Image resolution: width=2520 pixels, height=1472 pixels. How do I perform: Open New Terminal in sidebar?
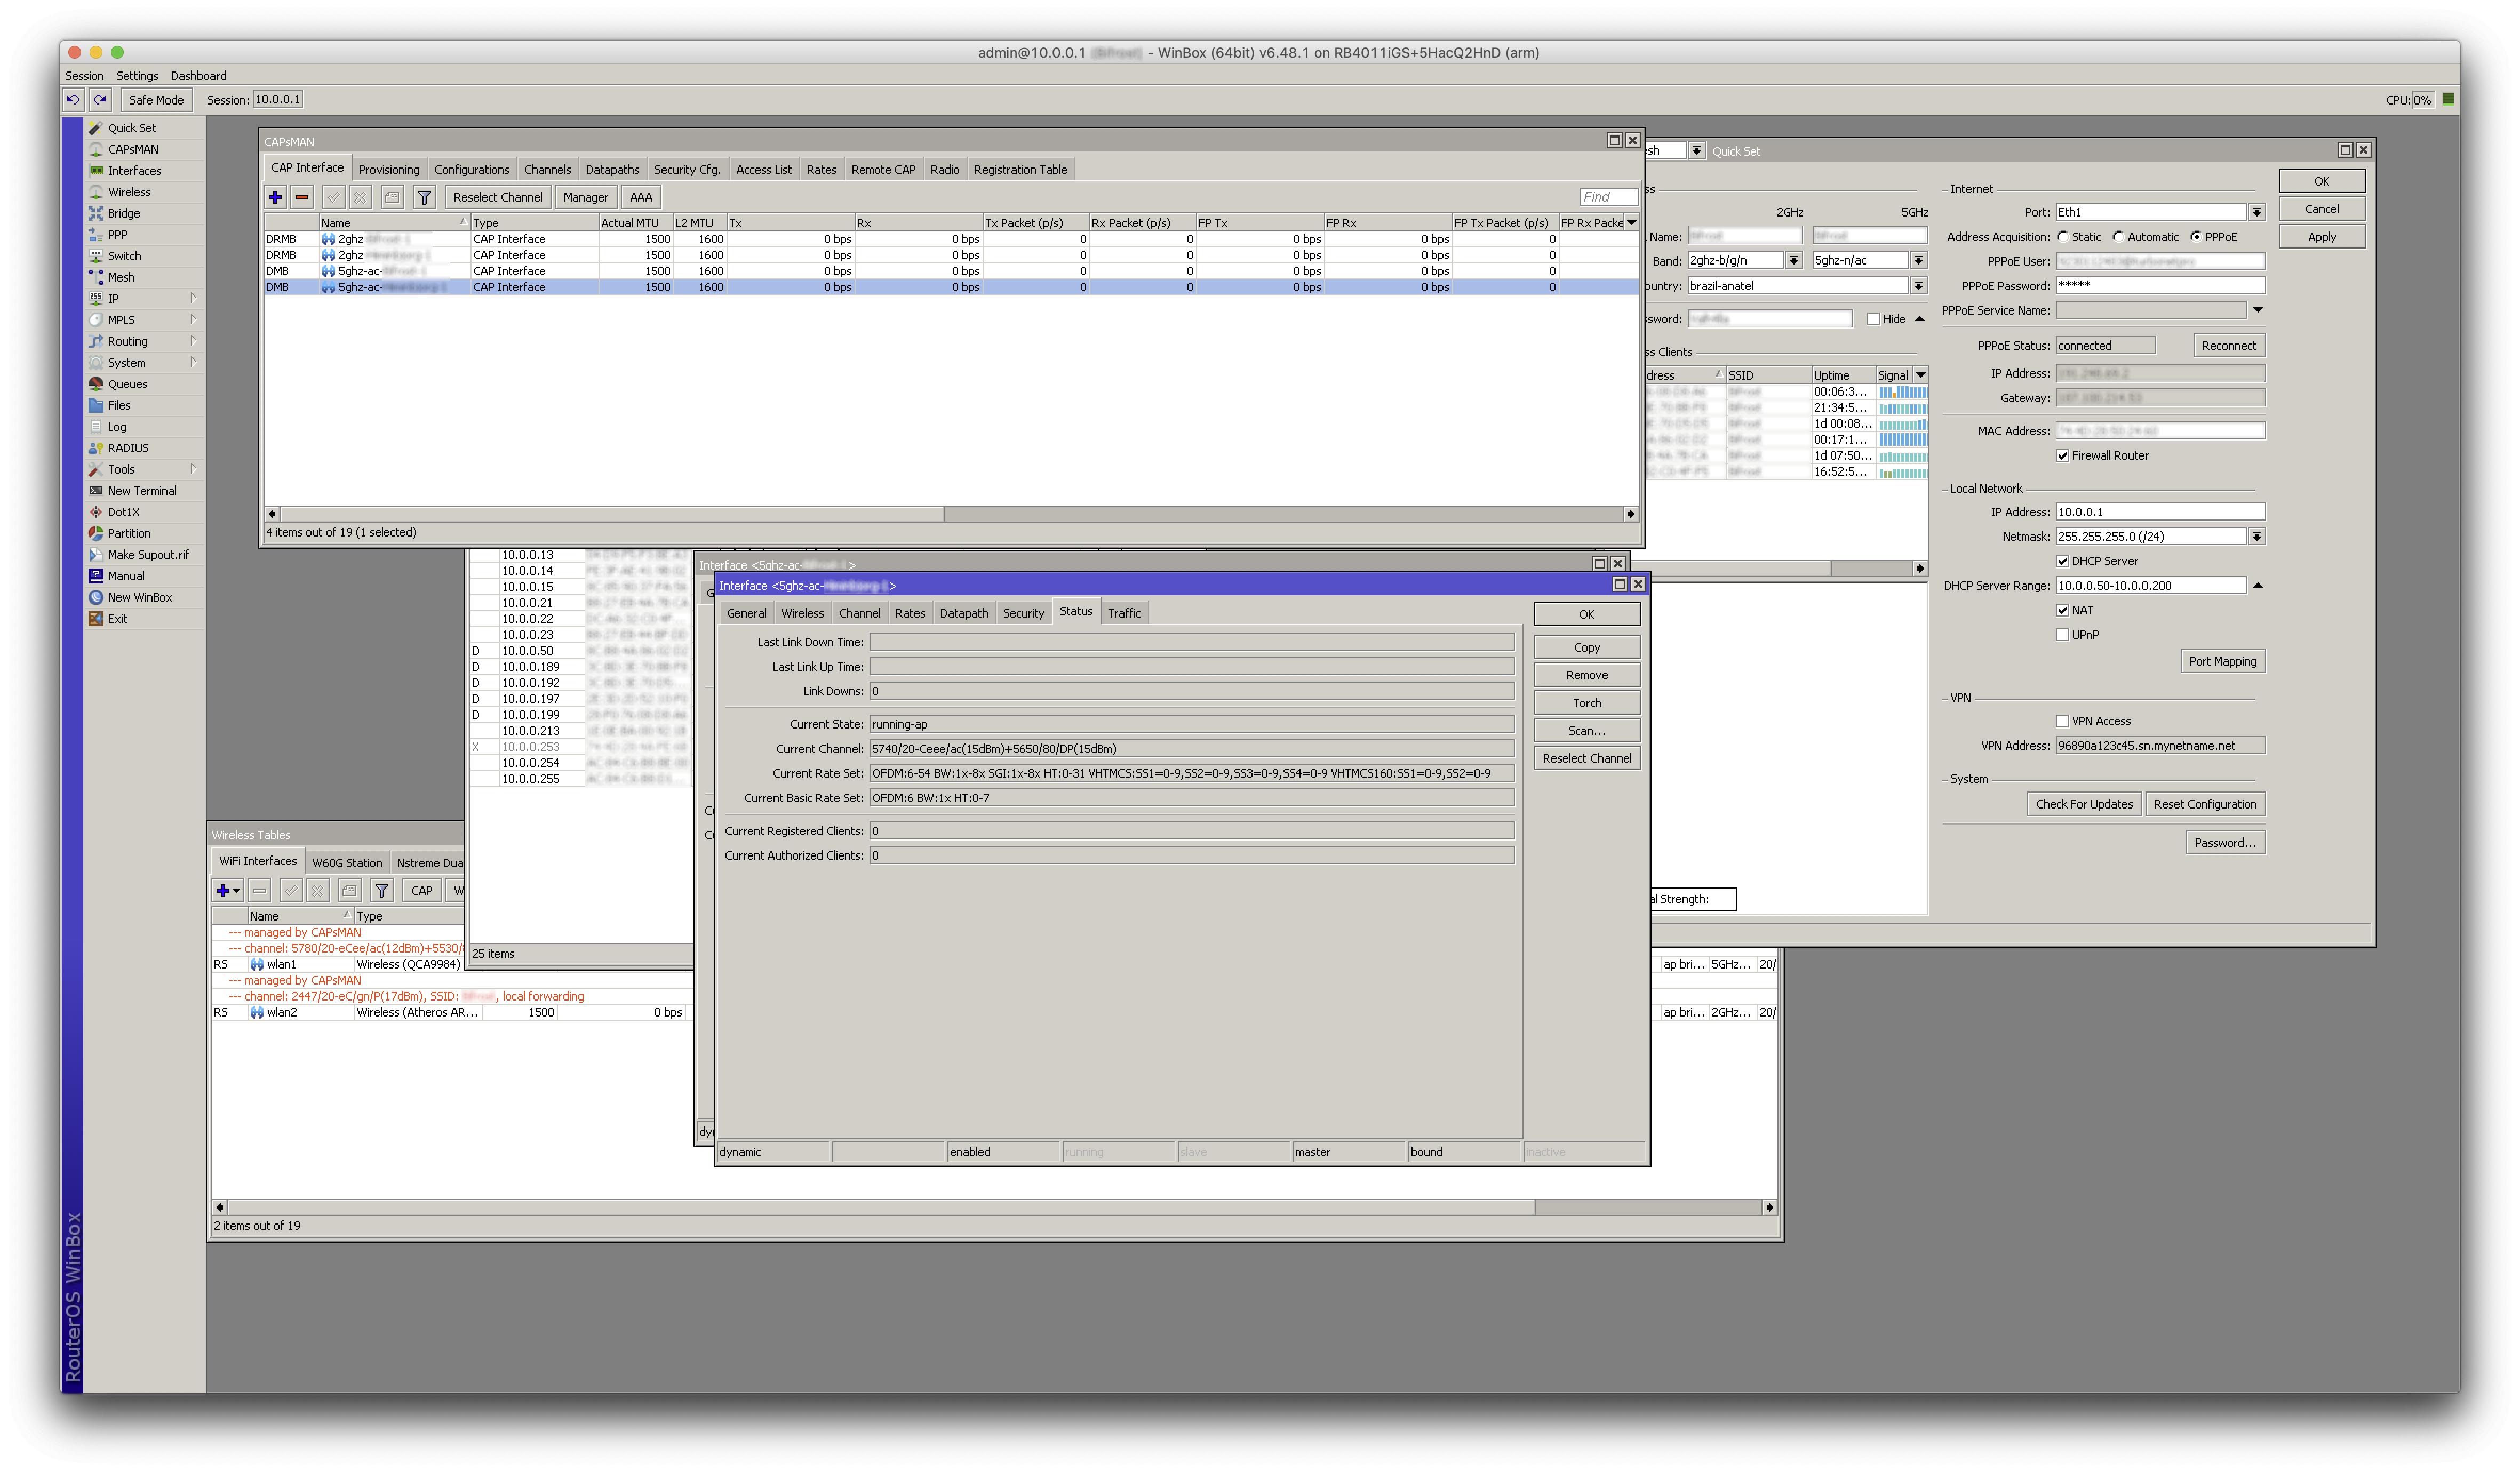click(x=141, y=491)
